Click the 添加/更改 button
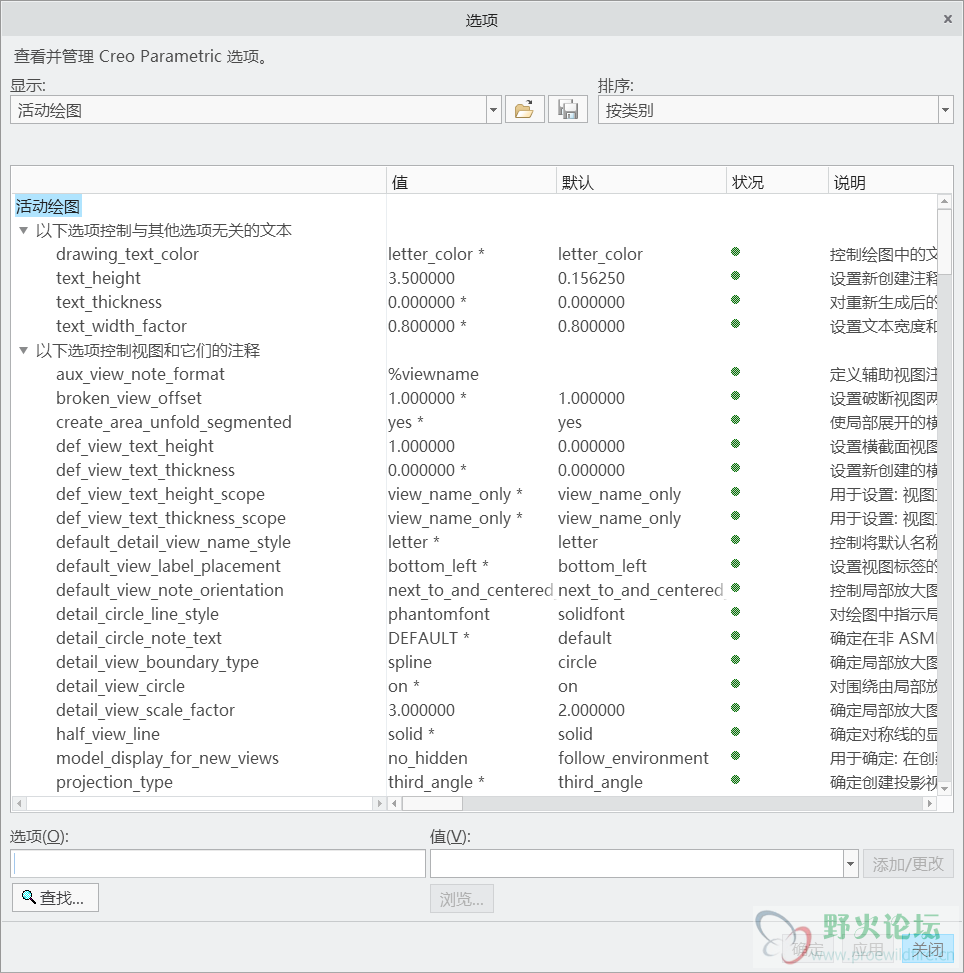Image resolution: width=964 pixels, height=973 pixels. point(908,864)
